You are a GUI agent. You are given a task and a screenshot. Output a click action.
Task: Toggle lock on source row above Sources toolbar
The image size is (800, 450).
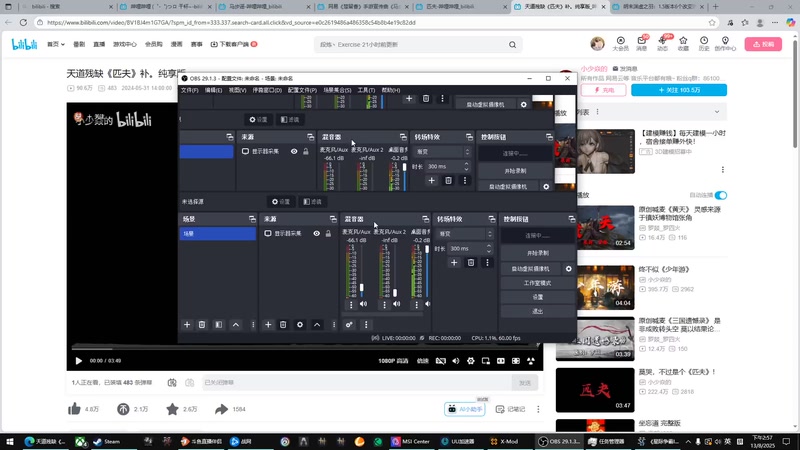pos(328,233)
